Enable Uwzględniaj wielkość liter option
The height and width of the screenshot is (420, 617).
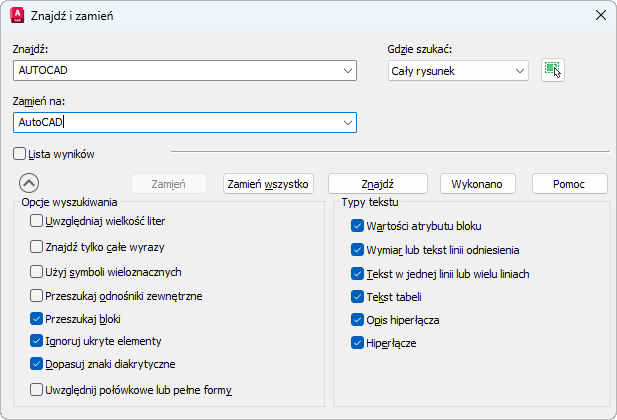point(37,221)
